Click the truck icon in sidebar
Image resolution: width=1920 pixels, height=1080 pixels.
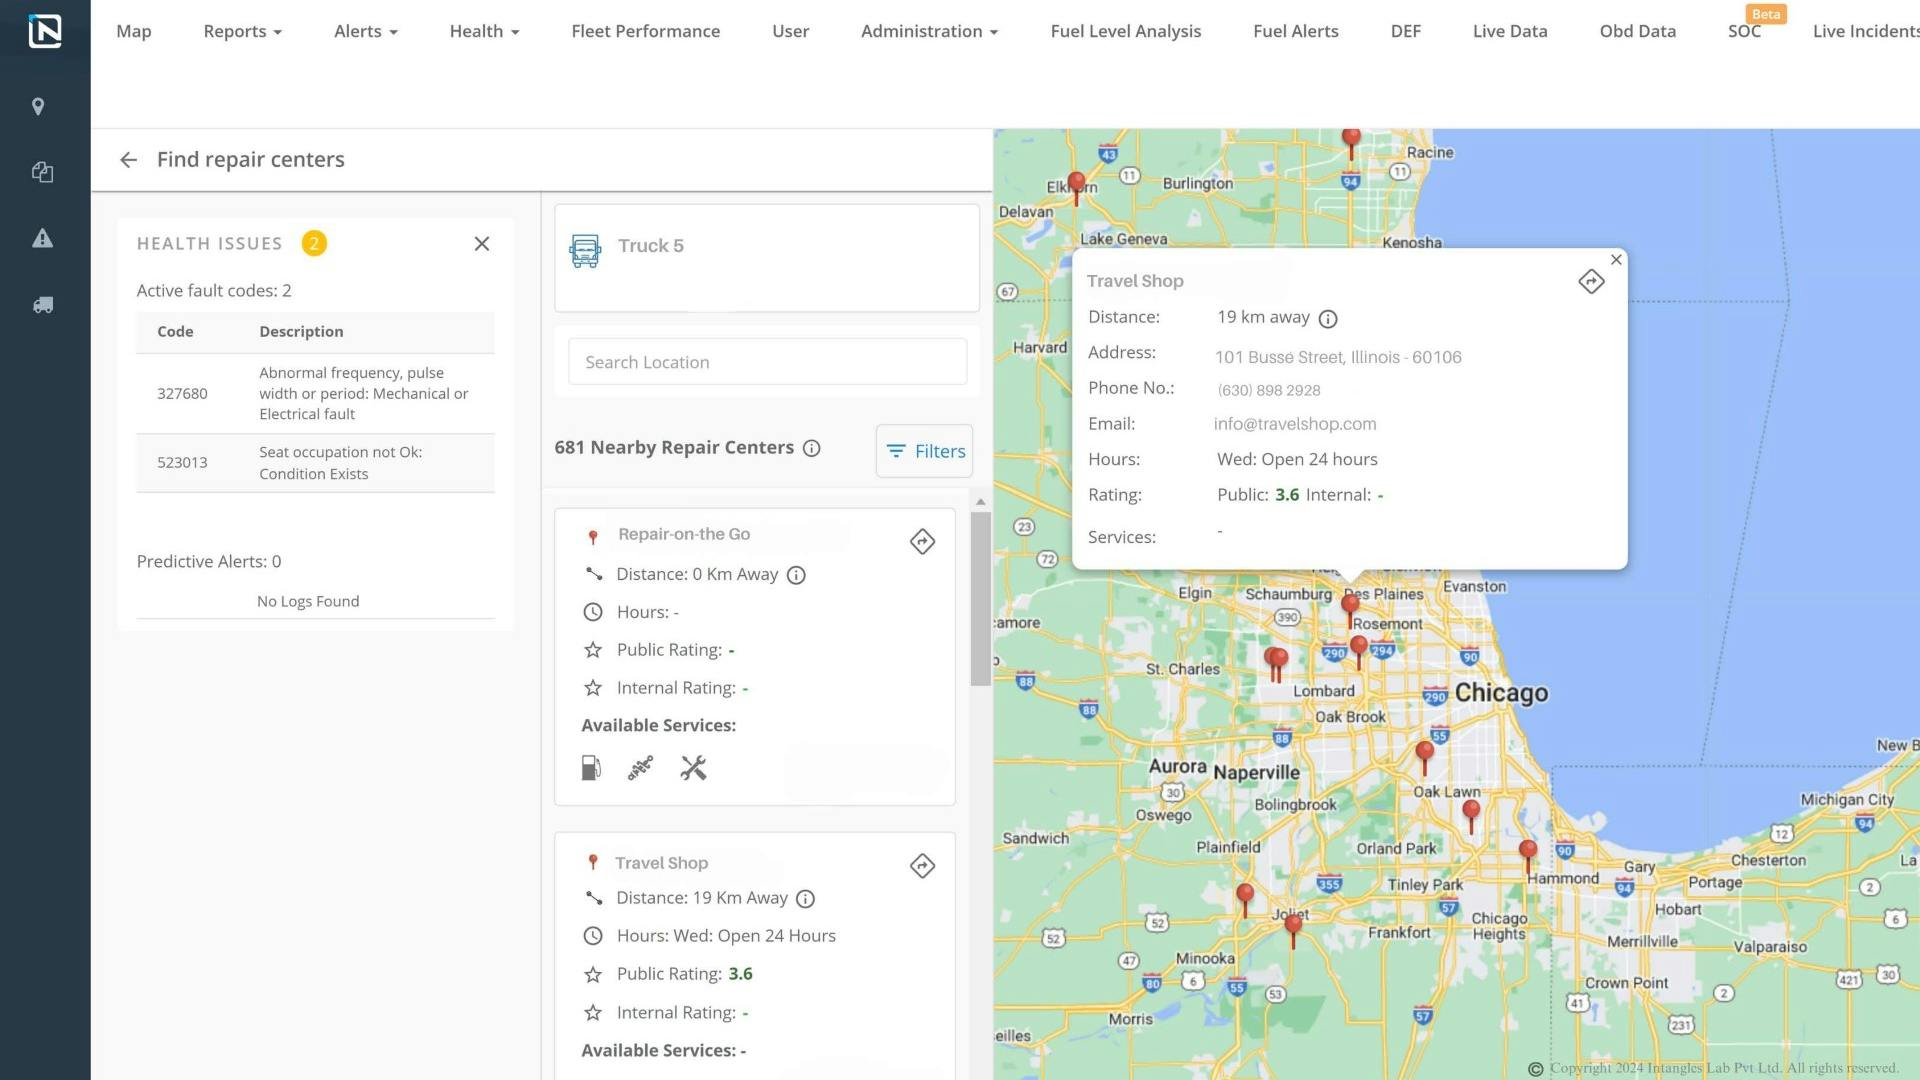(x=43, y=304)
